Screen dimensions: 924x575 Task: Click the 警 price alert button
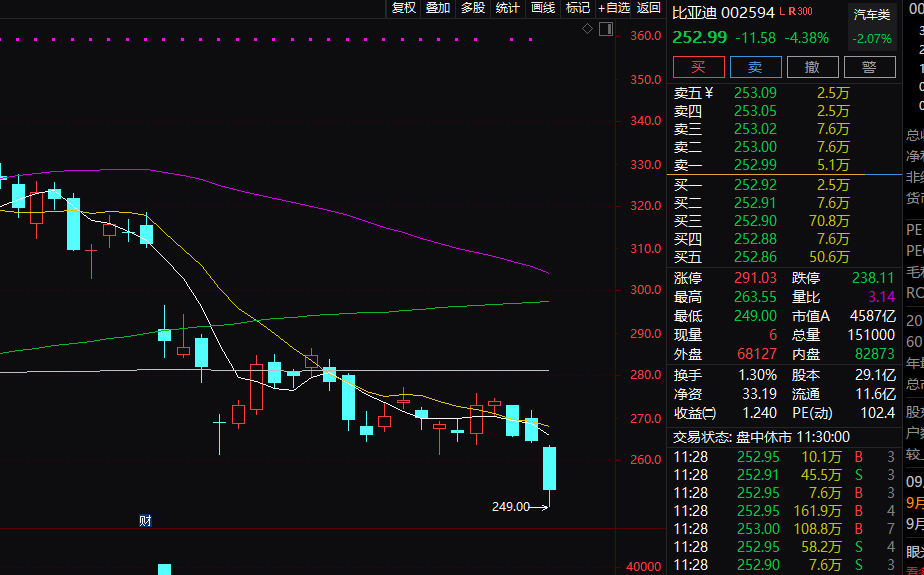click(869, 67)
